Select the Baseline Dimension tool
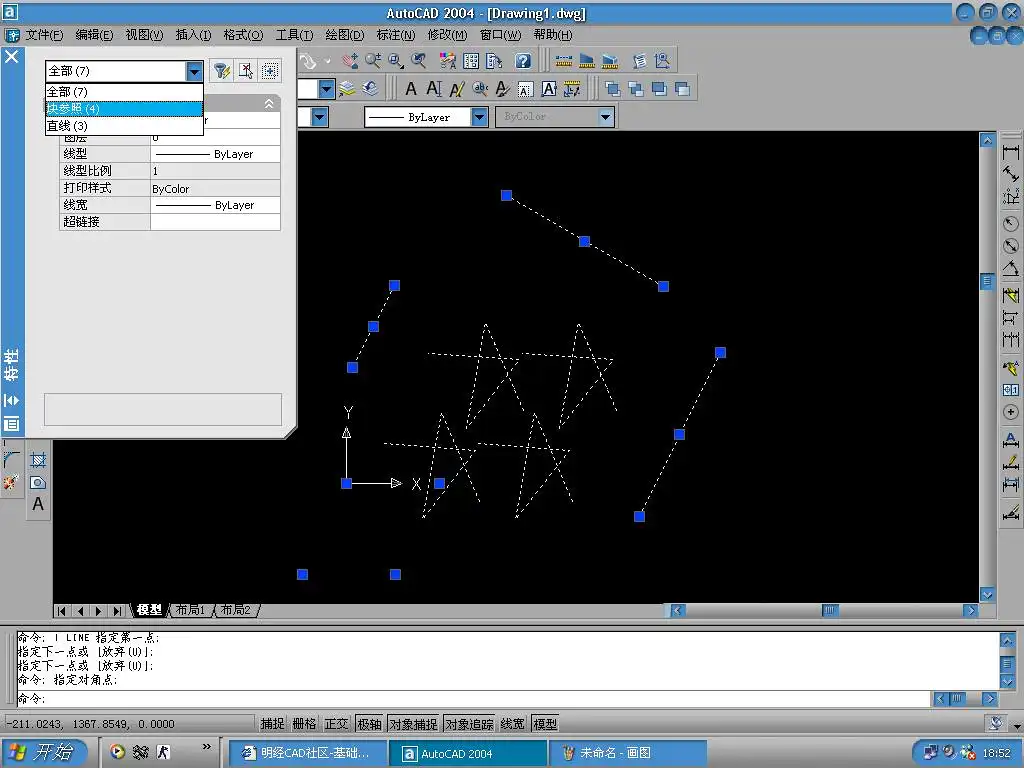The height and width of the screenshot is (768, 1024). pyautogui.click(x=1010, y=318)
